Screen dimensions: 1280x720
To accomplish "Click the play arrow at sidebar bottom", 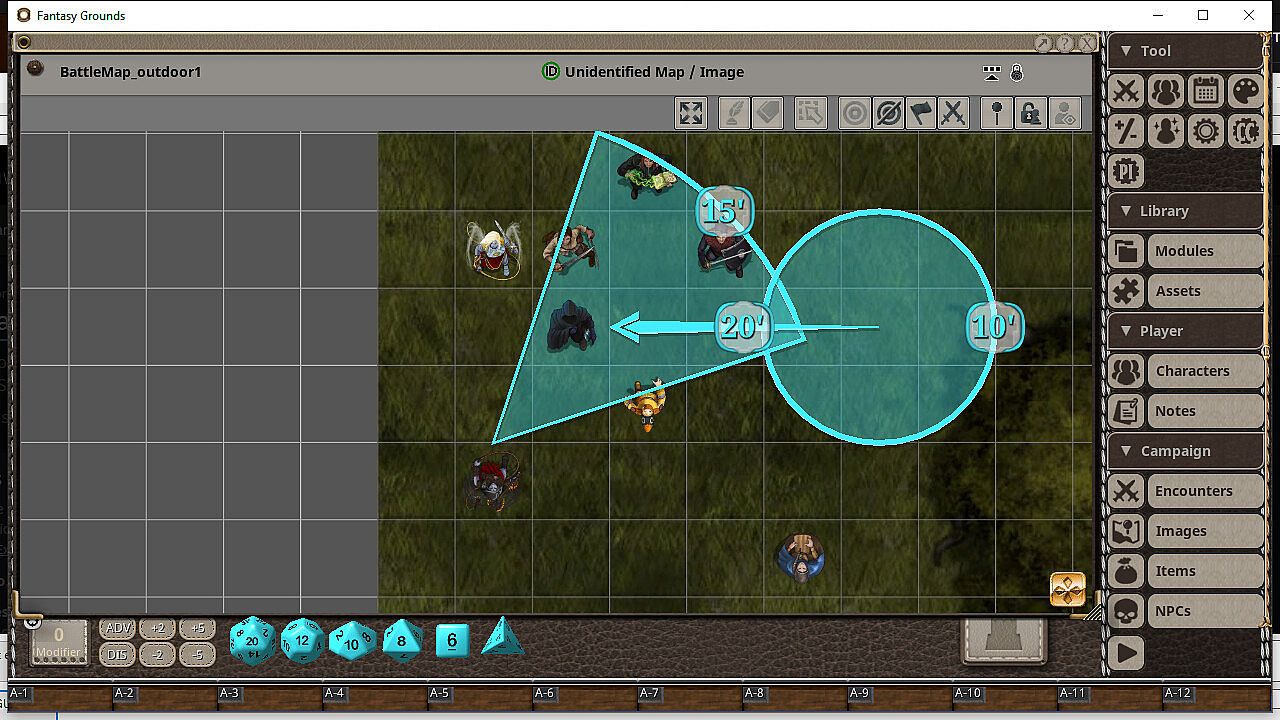I will [x=1126, y=653].
